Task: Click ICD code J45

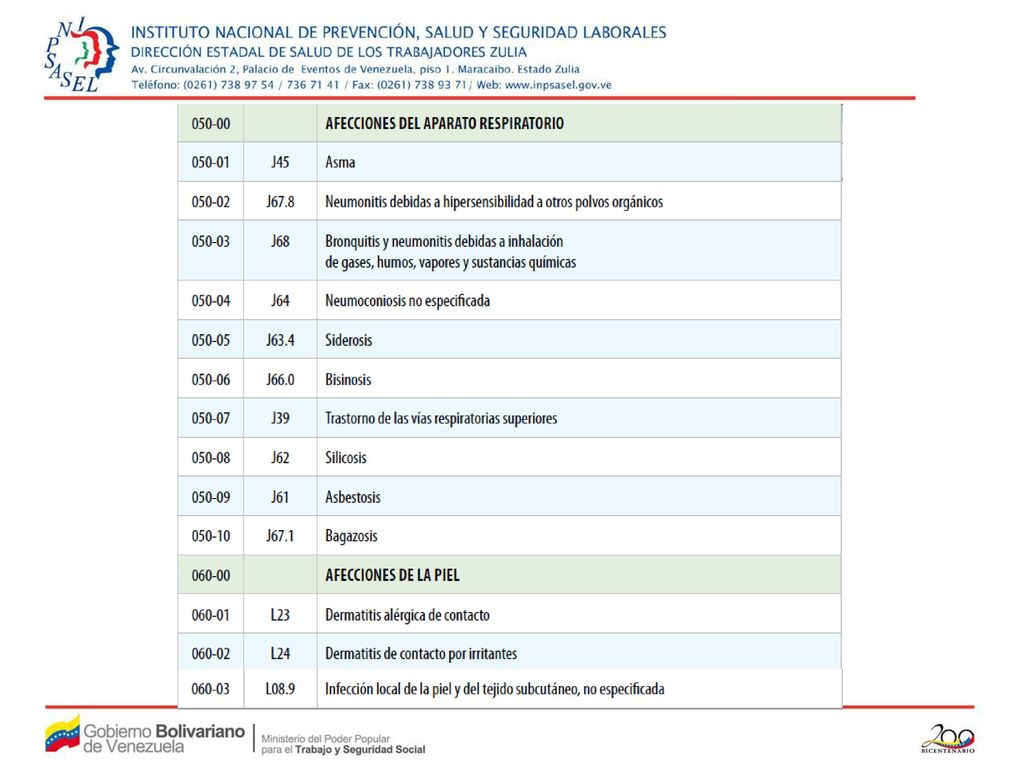Action: click(280, 162)
